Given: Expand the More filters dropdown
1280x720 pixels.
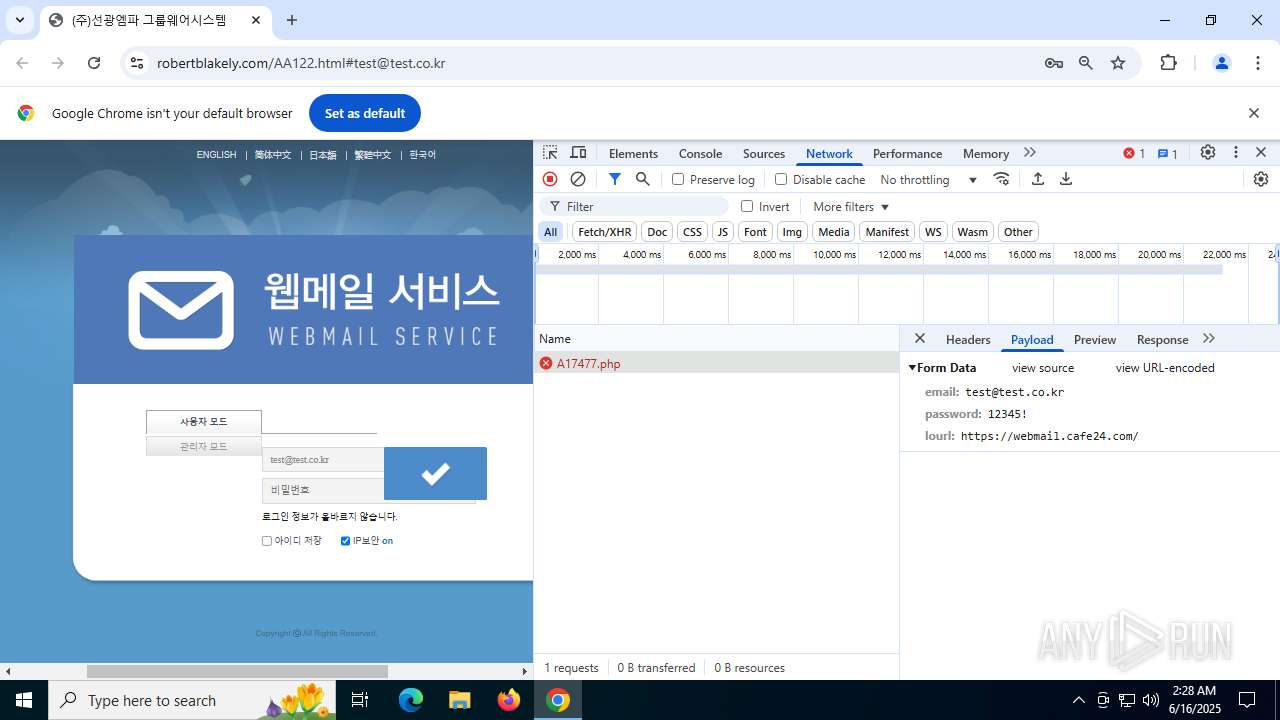Looking at the screenshot, I should 851,206.
